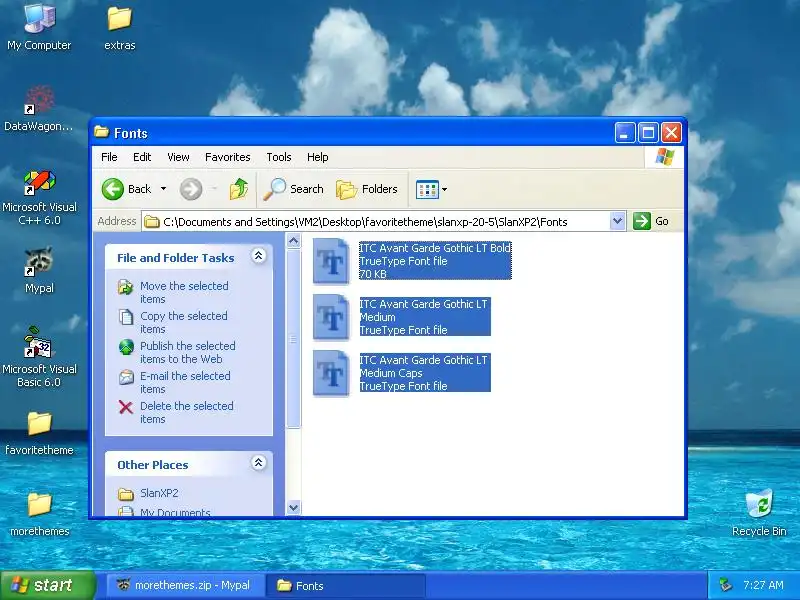Click the system tray network icon
800x600 pixels.
click(726, 585)
